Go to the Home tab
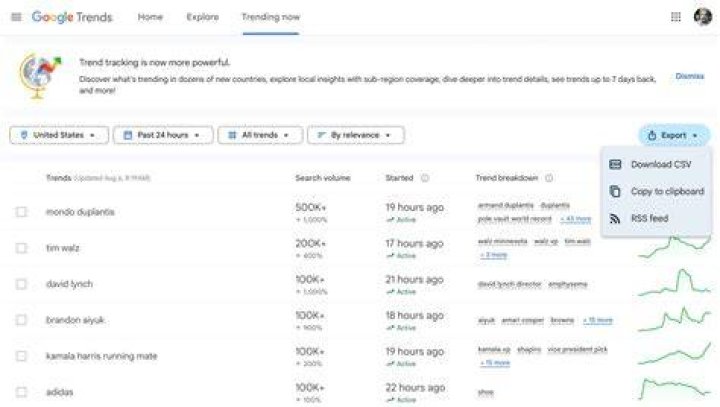The height and width of the screenshot is (407, 720). coord(150,17)
